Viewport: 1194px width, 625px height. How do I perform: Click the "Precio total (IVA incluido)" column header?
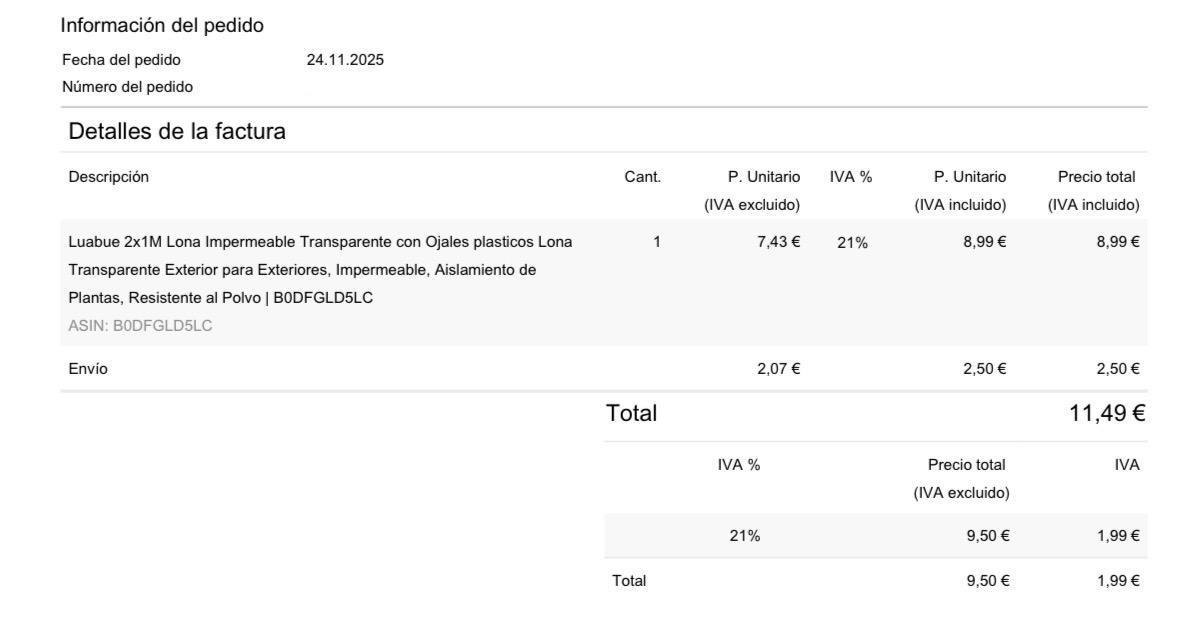[x=1094, y=191]
